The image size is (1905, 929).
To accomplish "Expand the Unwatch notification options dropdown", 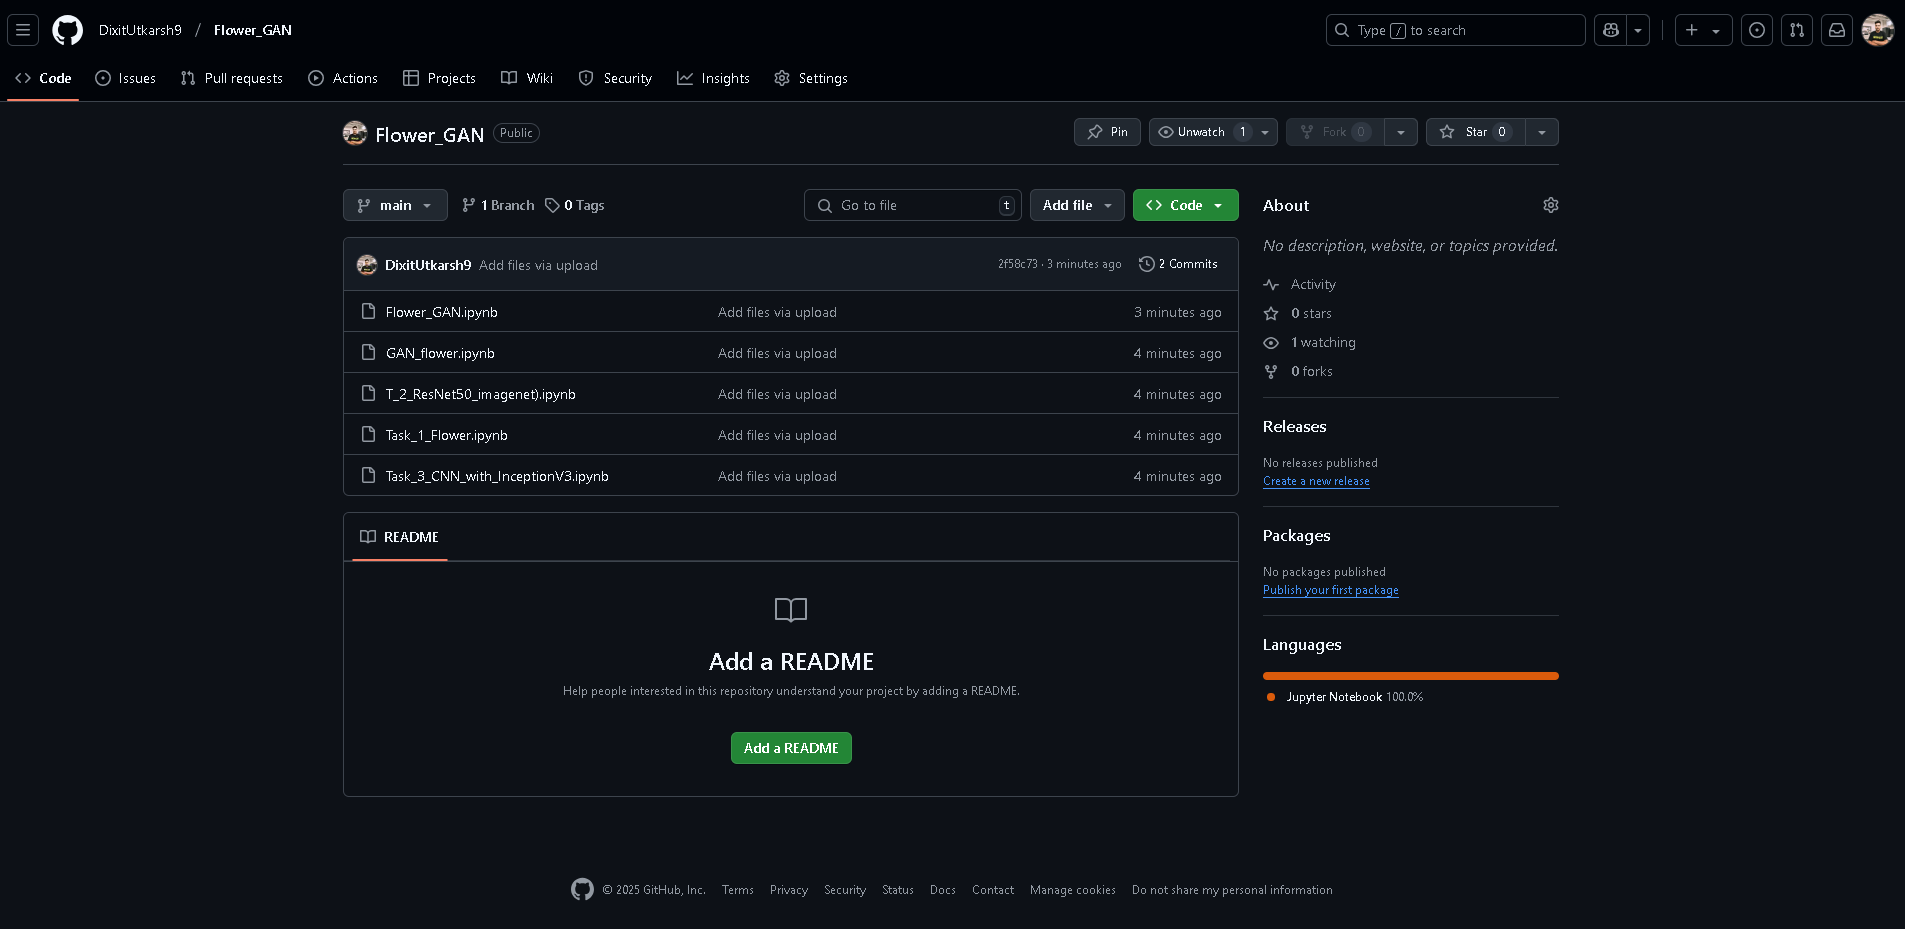I will [x=1265, y=132].
